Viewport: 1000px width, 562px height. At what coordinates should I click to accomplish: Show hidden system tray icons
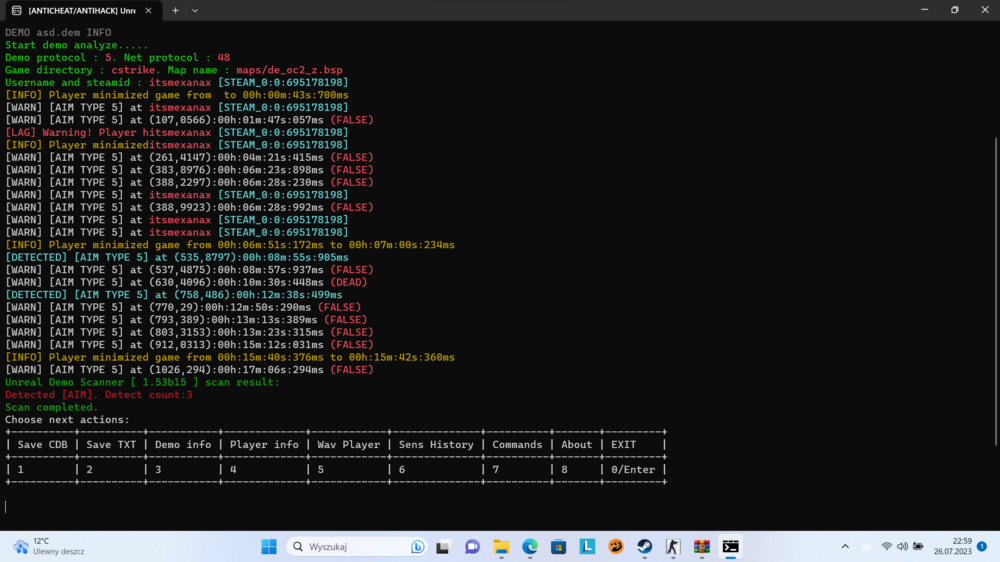pos(845,547)
